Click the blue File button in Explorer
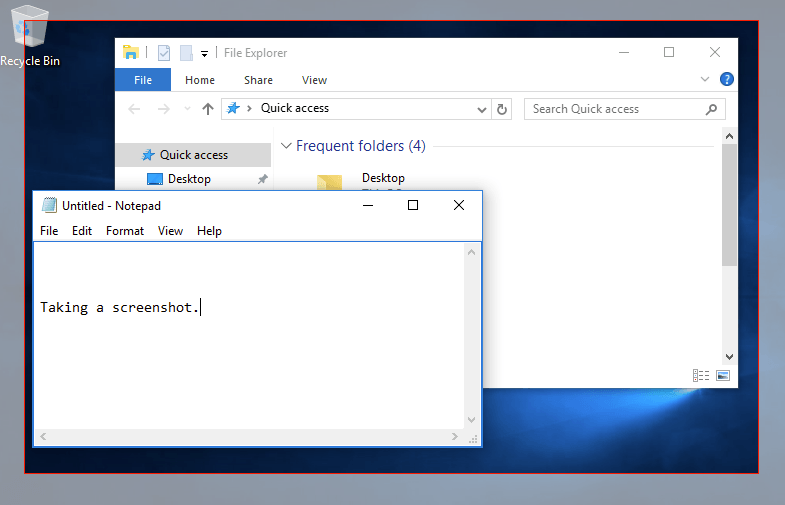 coord(143,80)
